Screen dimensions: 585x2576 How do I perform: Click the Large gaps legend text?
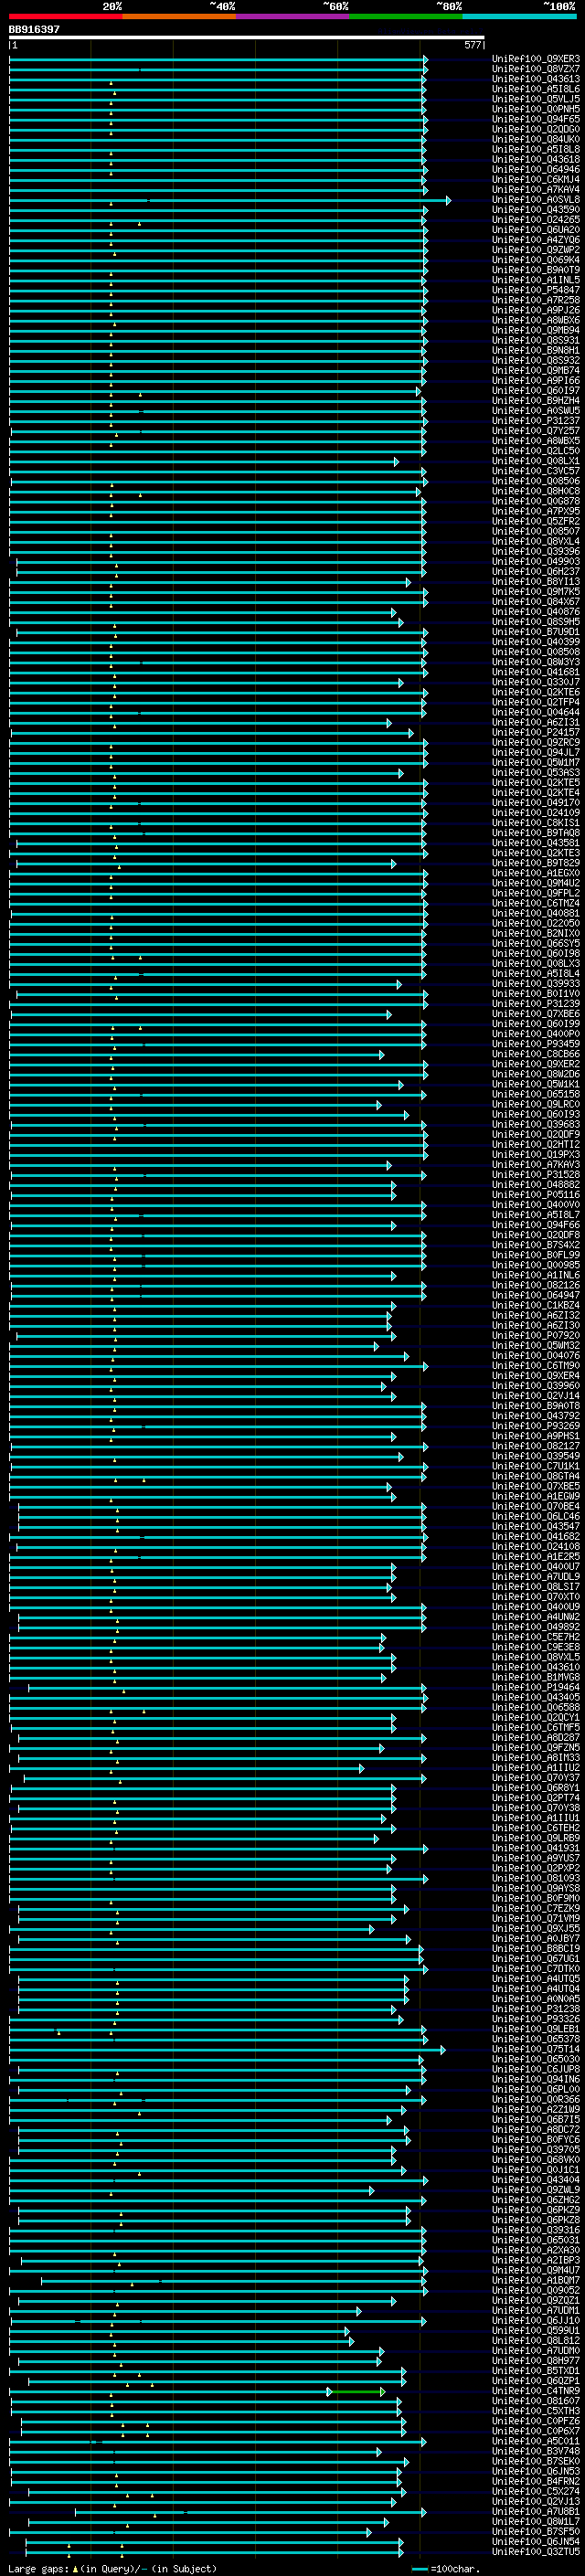[112, 2569]
